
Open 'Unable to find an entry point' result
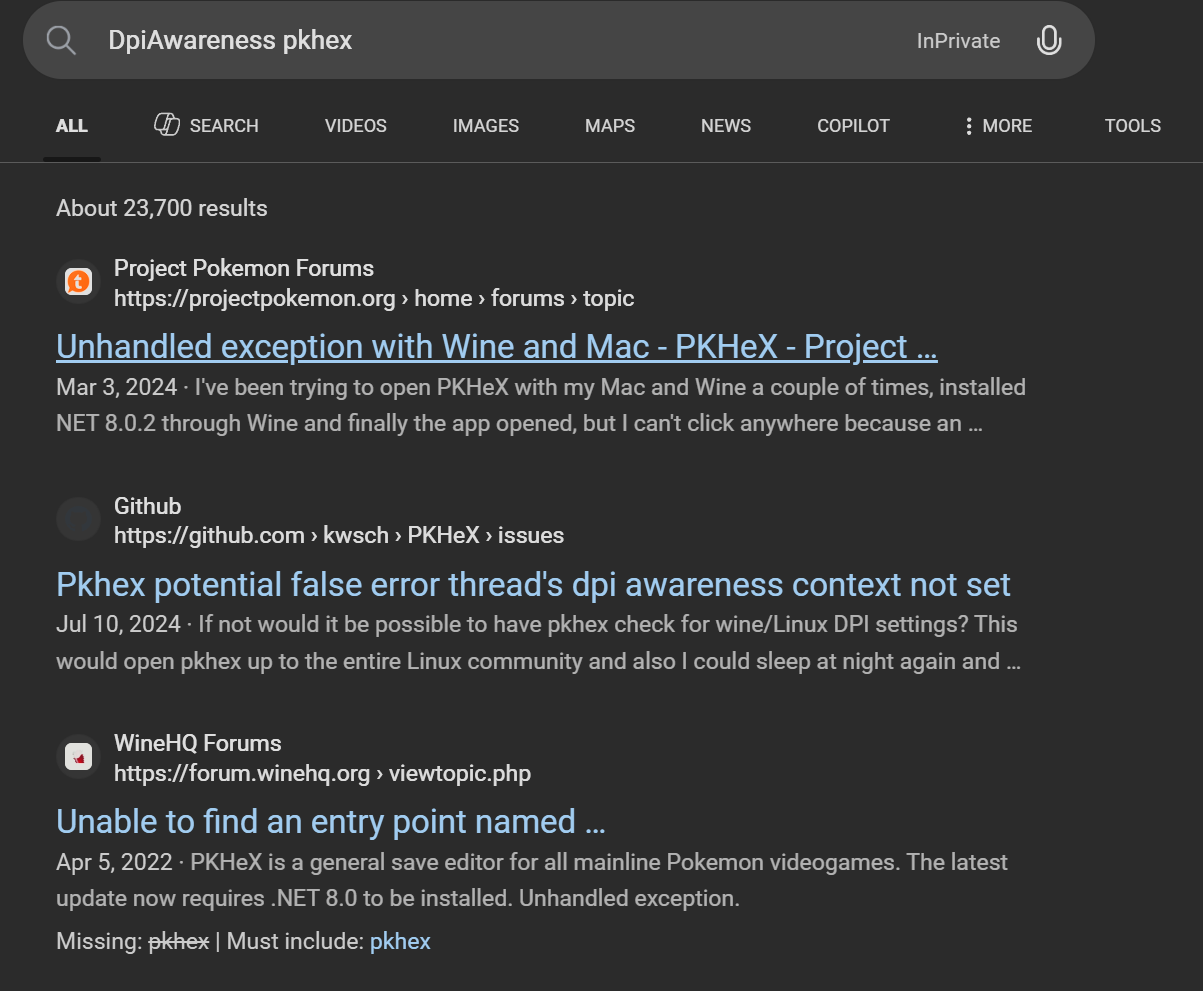(x=330, y=821)
